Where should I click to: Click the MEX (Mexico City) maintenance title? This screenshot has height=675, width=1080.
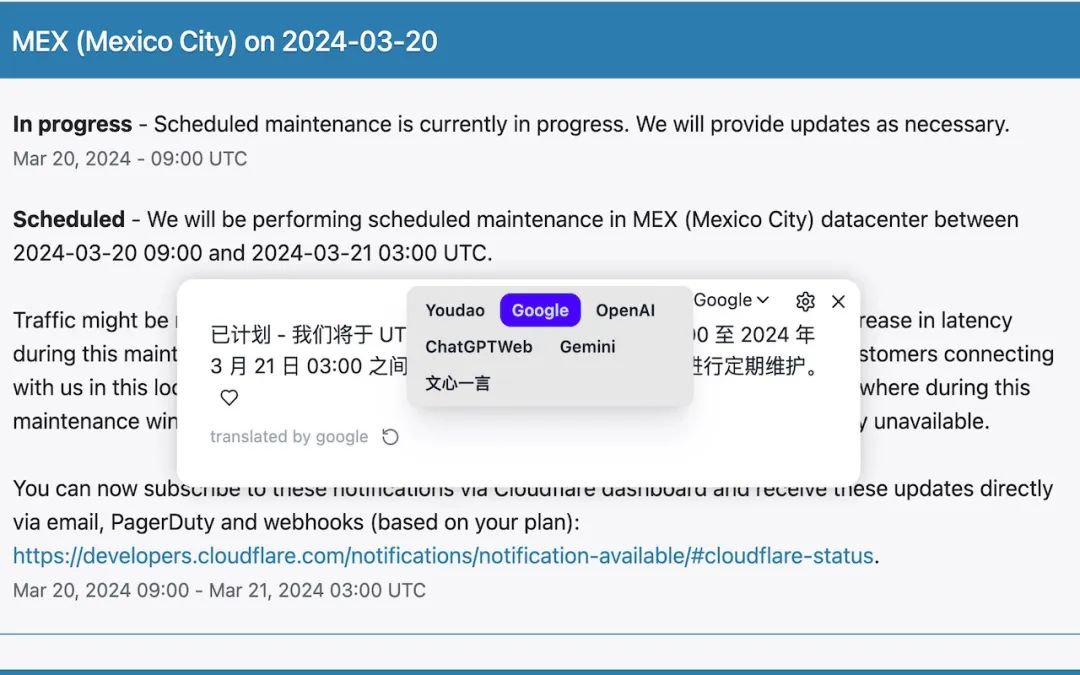tap(224, 42)
